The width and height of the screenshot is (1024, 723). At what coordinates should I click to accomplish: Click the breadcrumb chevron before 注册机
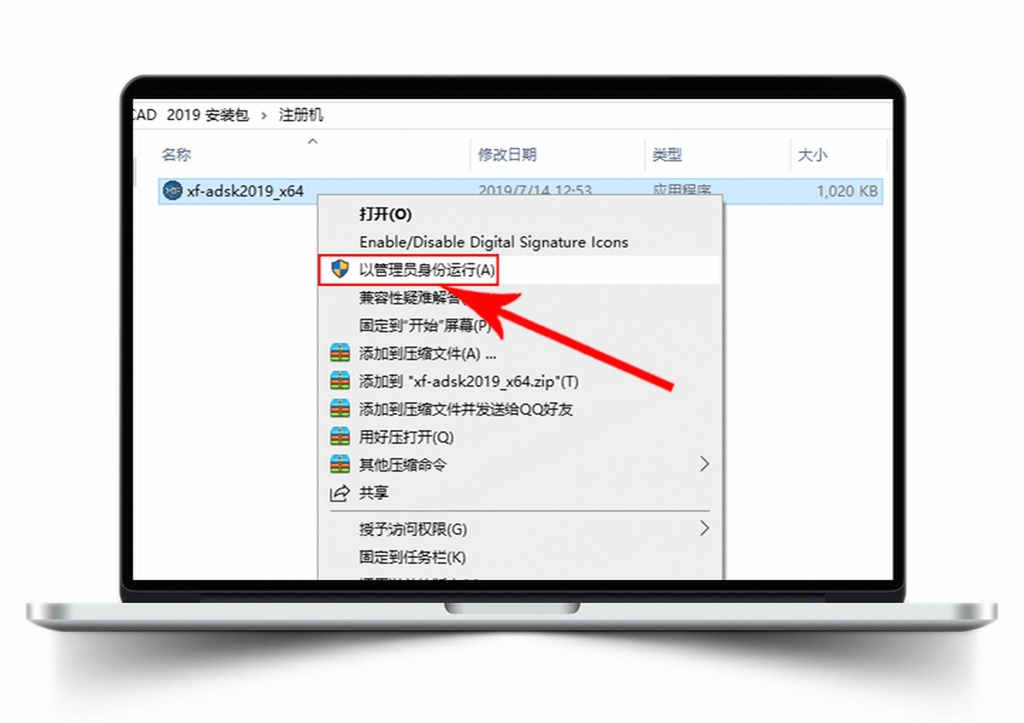pyautogui.click(x=264, y=116)
